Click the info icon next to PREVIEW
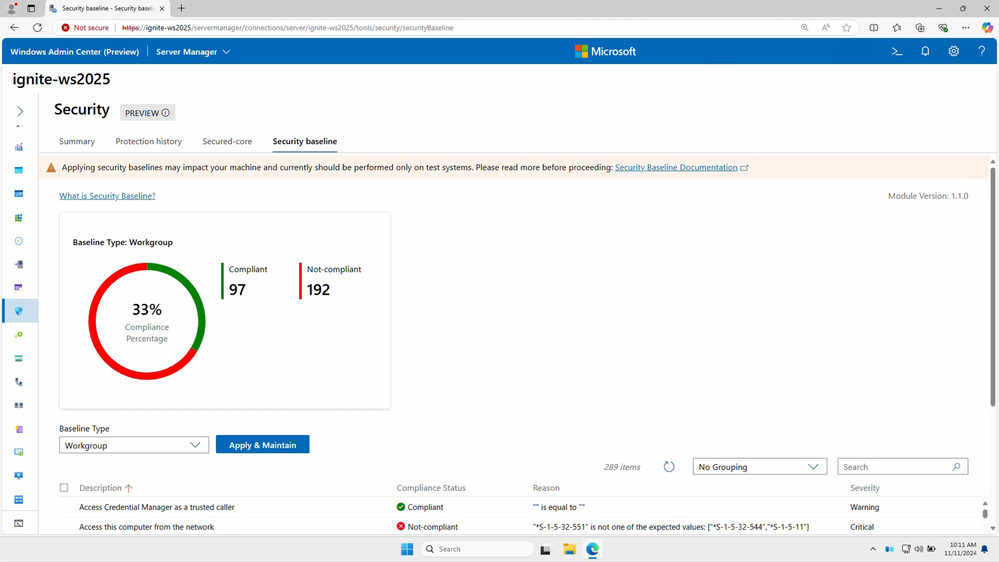Viewport: 999px width, 562px height. (166, 113)
